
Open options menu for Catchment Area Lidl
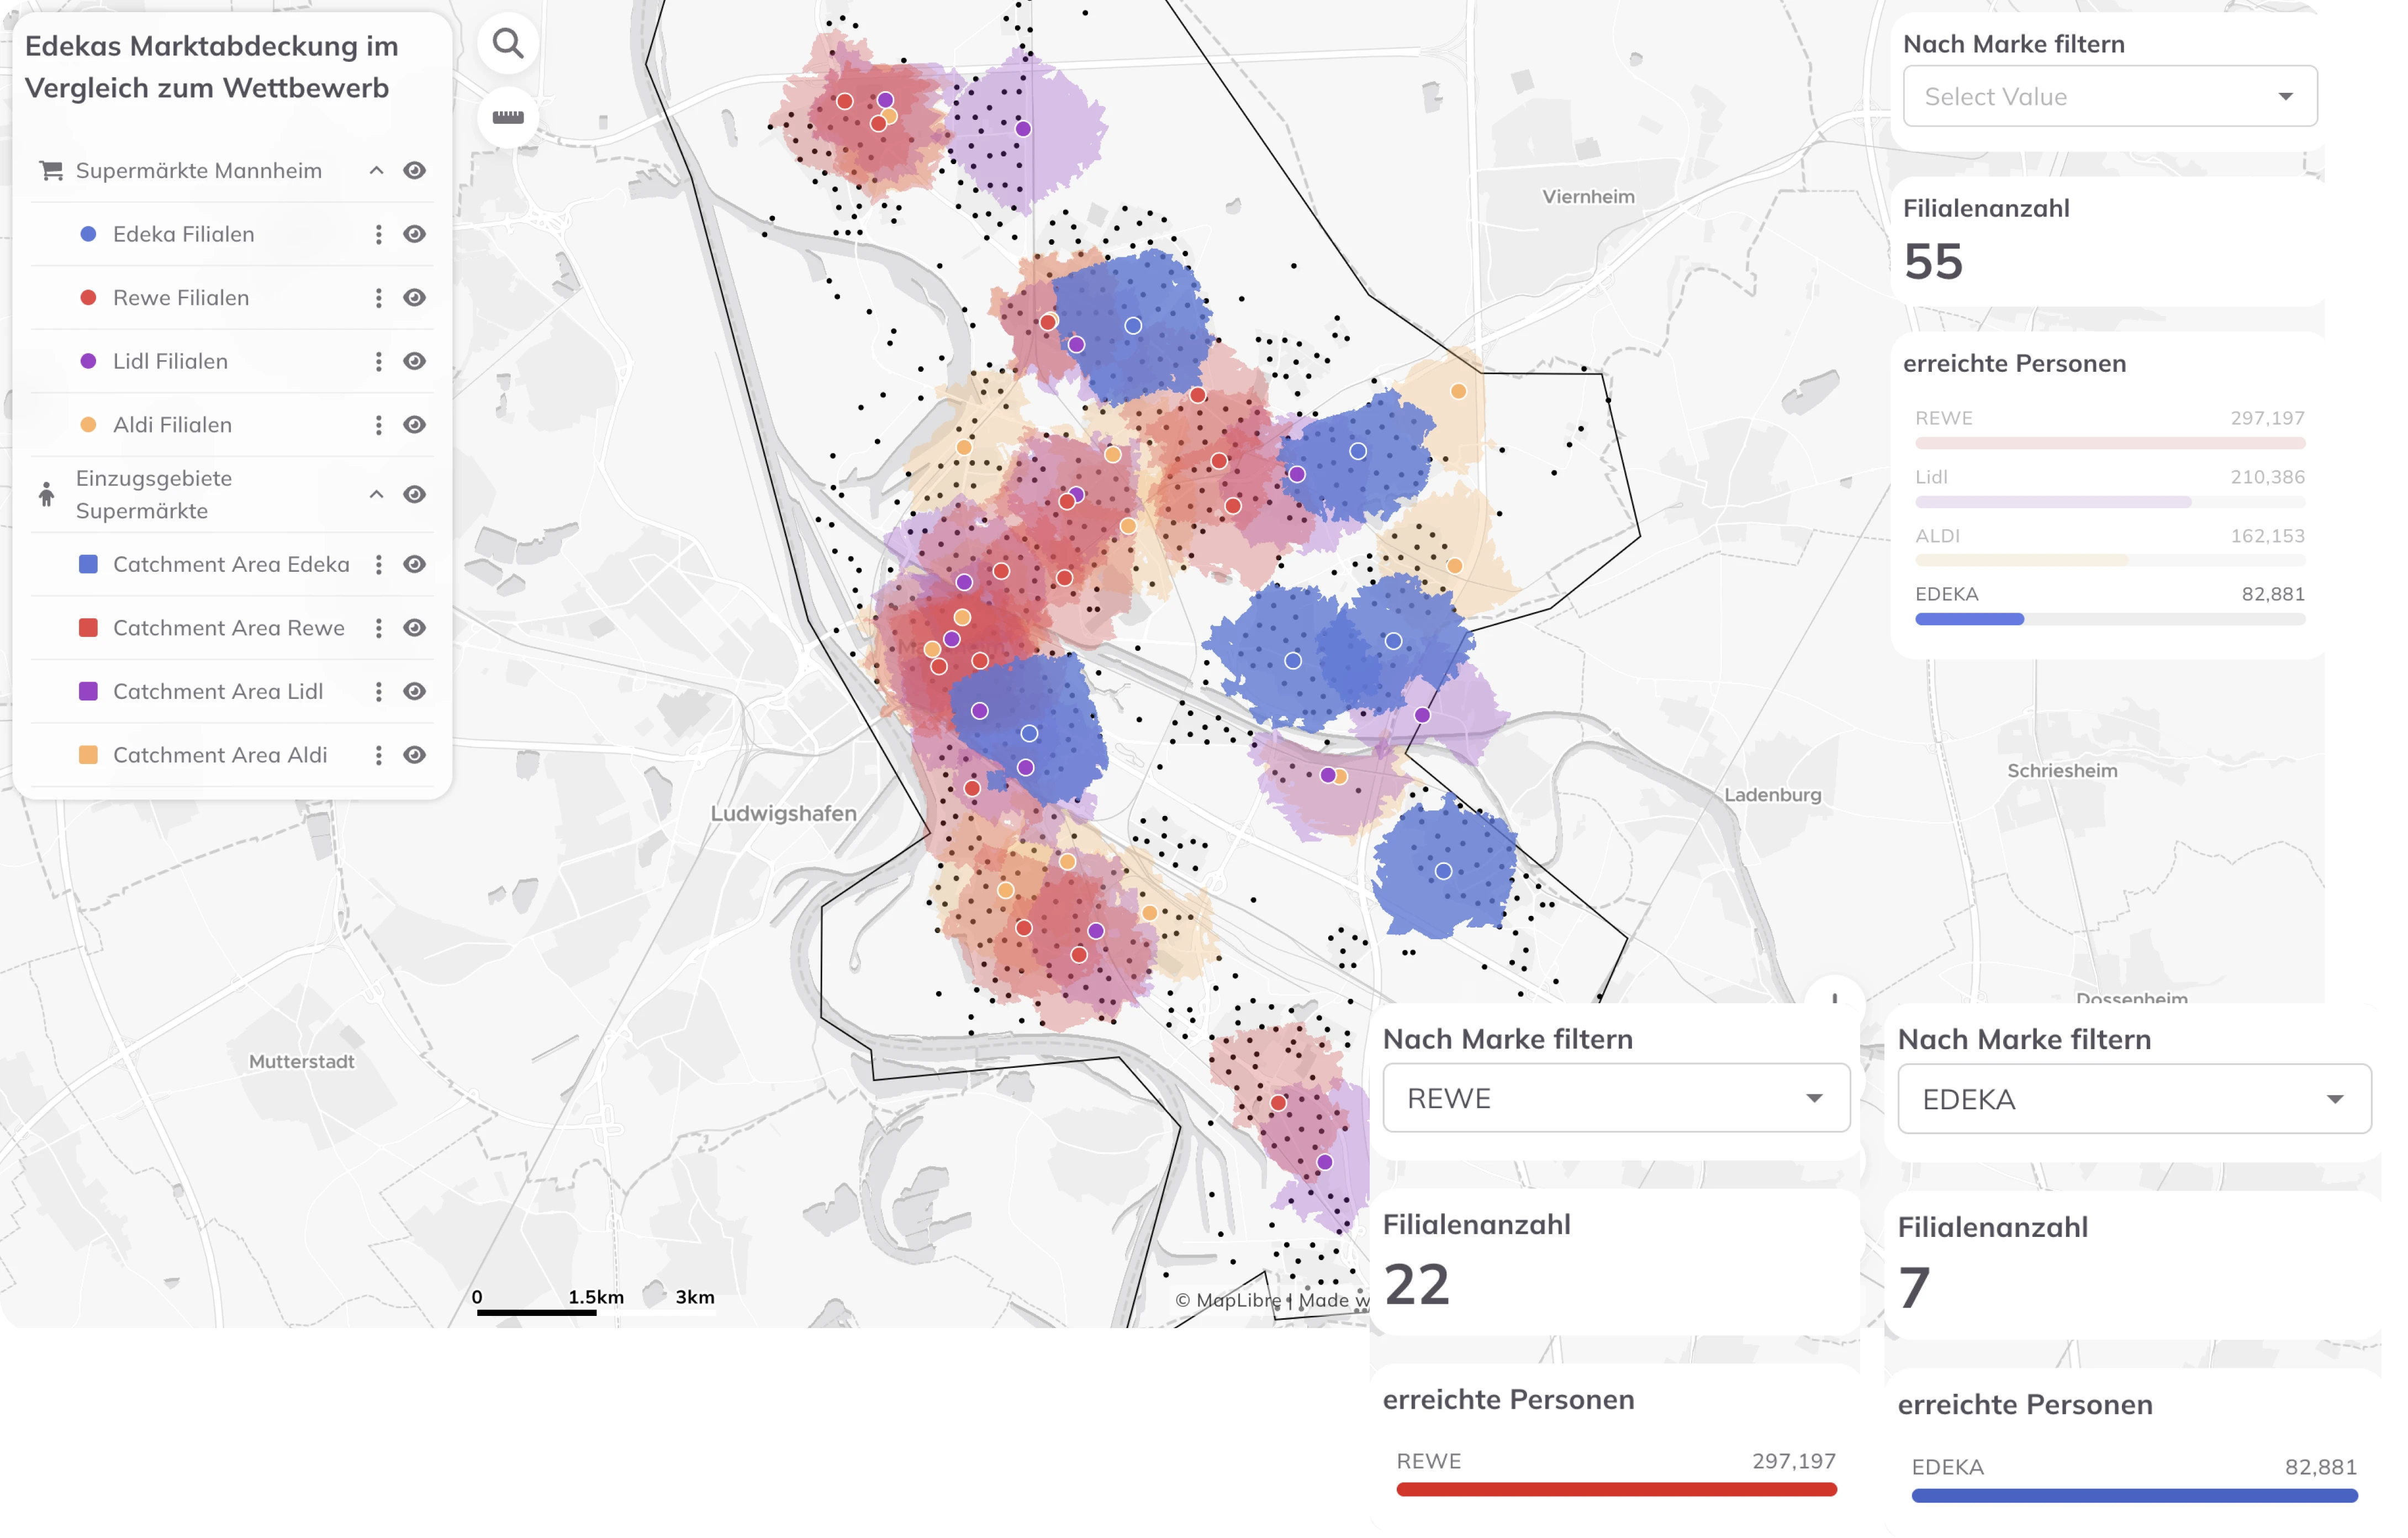tap(378, 692)
